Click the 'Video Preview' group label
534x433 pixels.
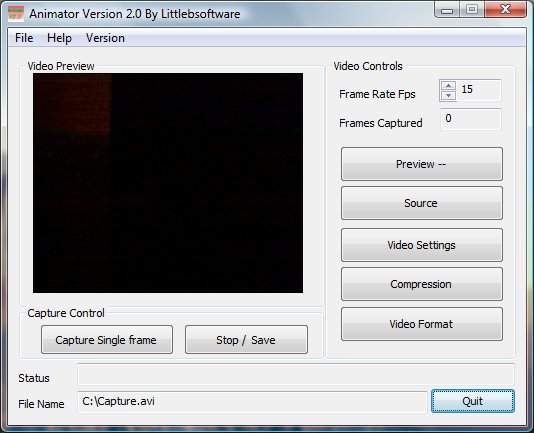pyautogui.click(x=61, y=66)
